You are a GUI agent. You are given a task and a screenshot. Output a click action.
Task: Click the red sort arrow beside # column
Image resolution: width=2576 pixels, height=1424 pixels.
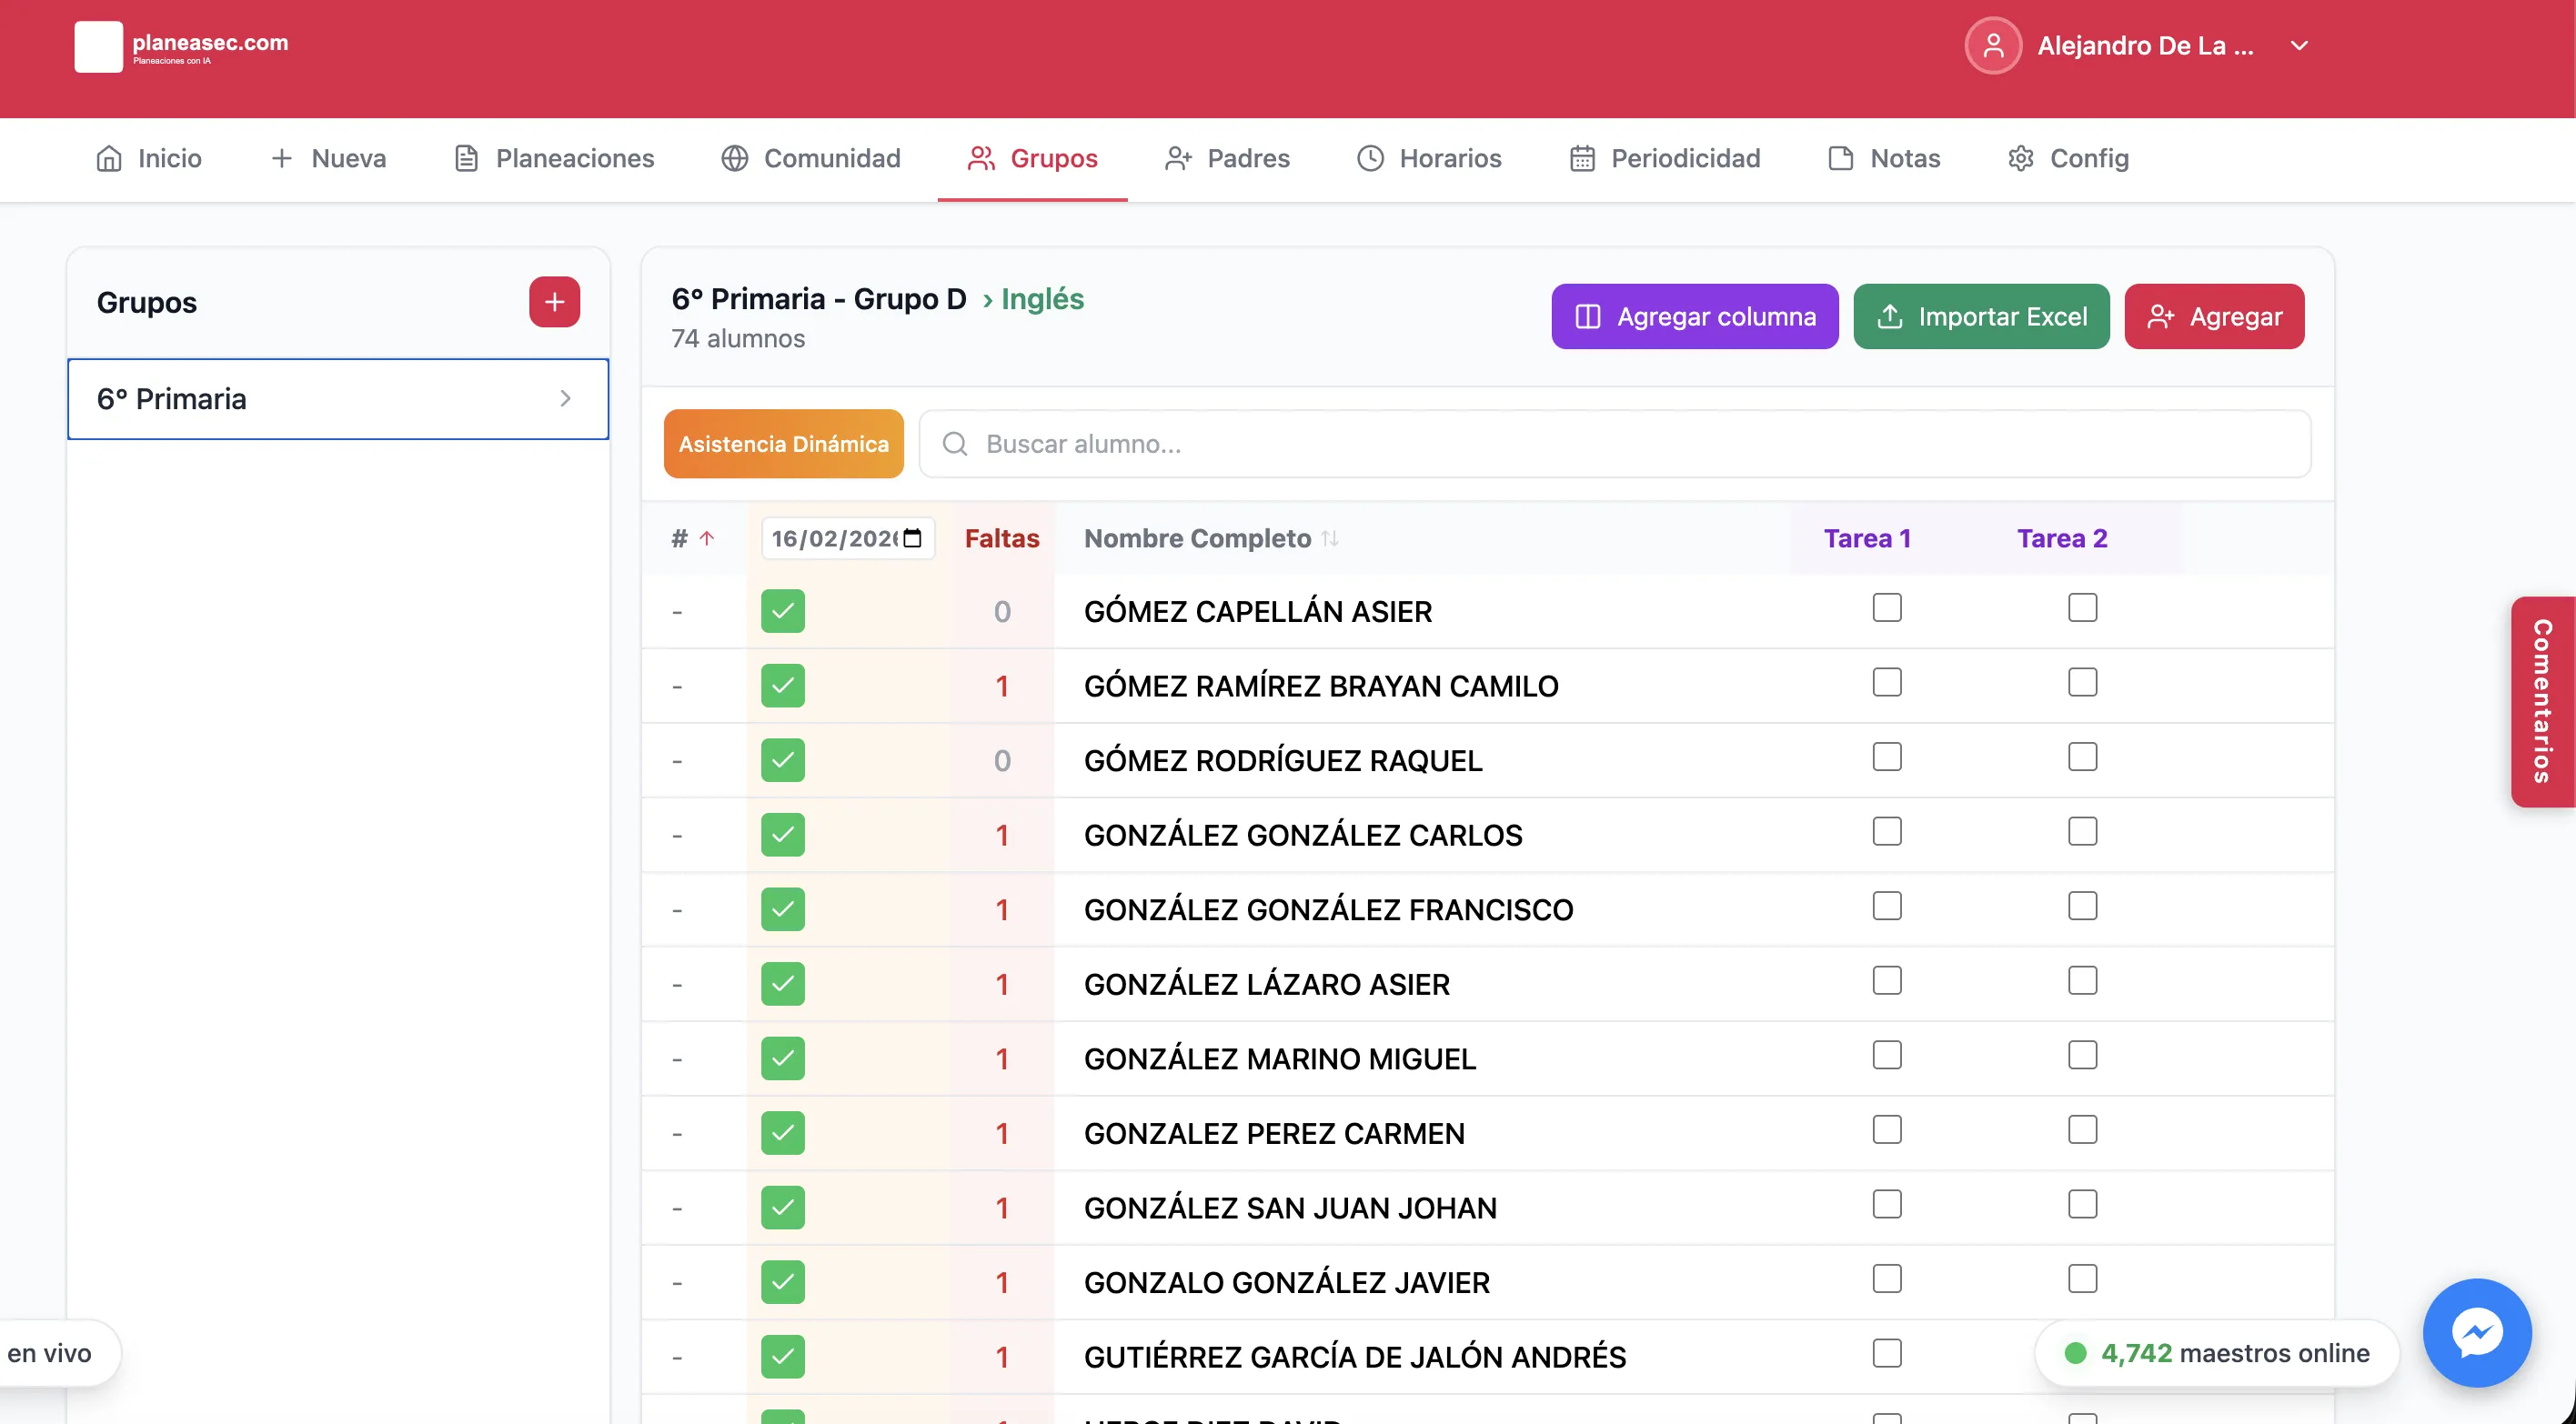tap(707, 539)
